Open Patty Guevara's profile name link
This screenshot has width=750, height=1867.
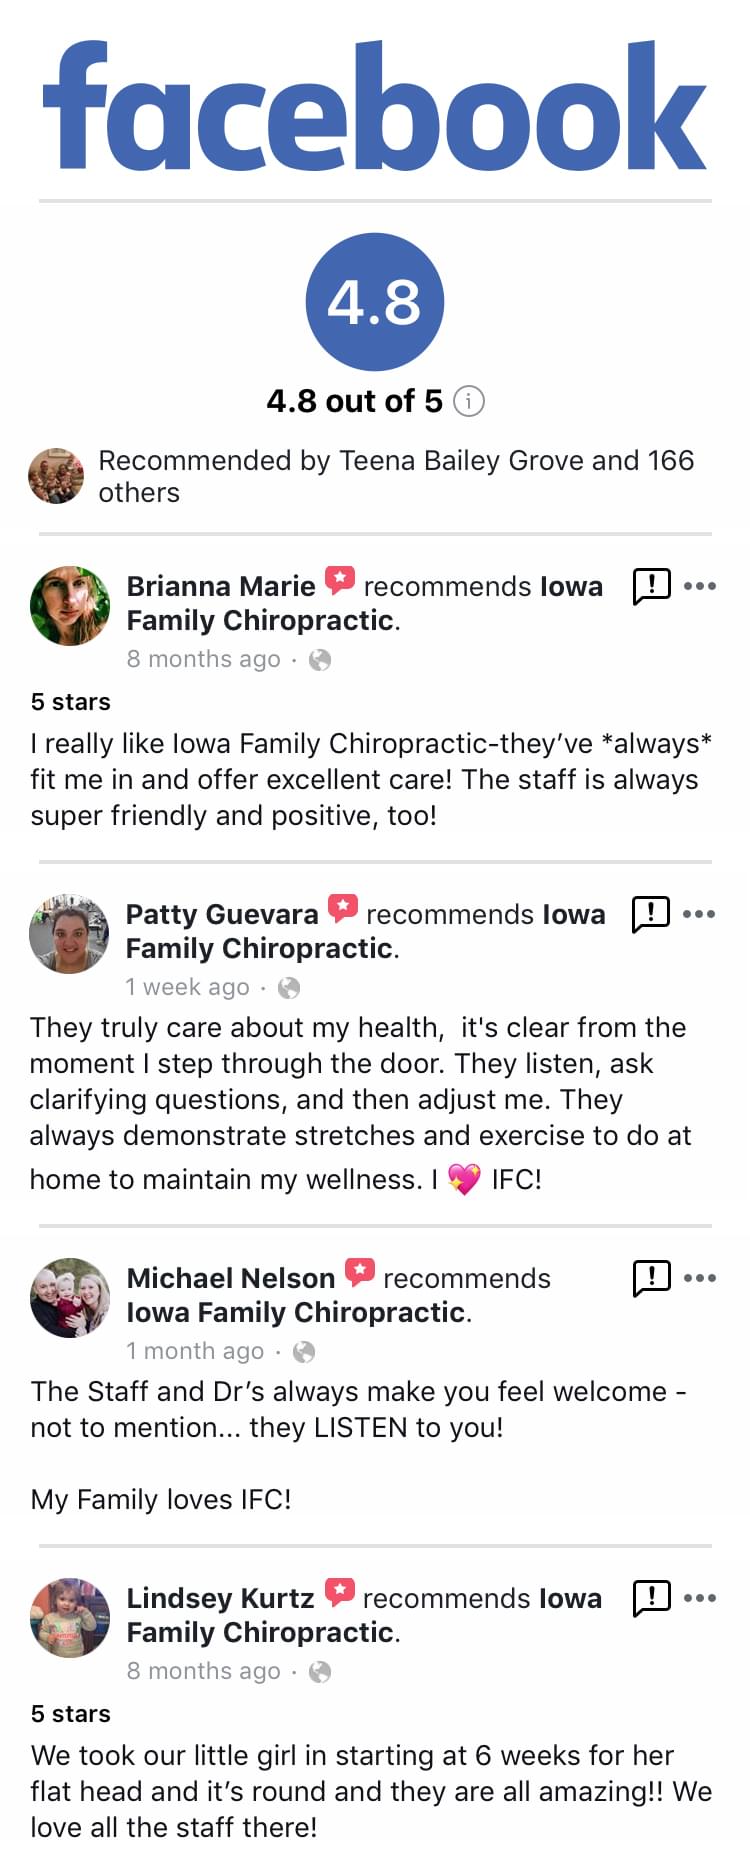point(222,914)
